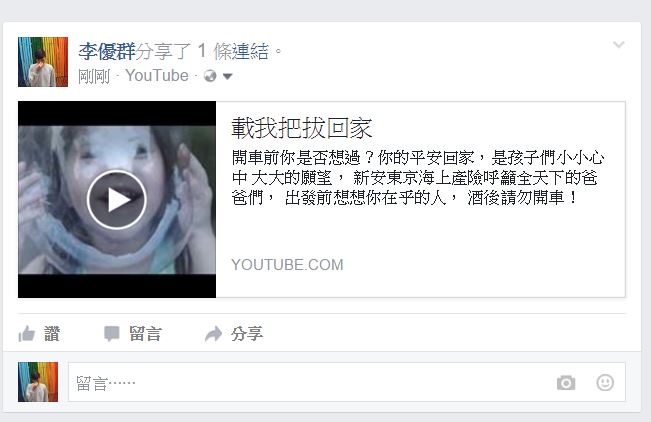This screenshot has width=651, height=422.
Task: Open the 載我把拔回家 video title
Action: [x=301, y=128]
